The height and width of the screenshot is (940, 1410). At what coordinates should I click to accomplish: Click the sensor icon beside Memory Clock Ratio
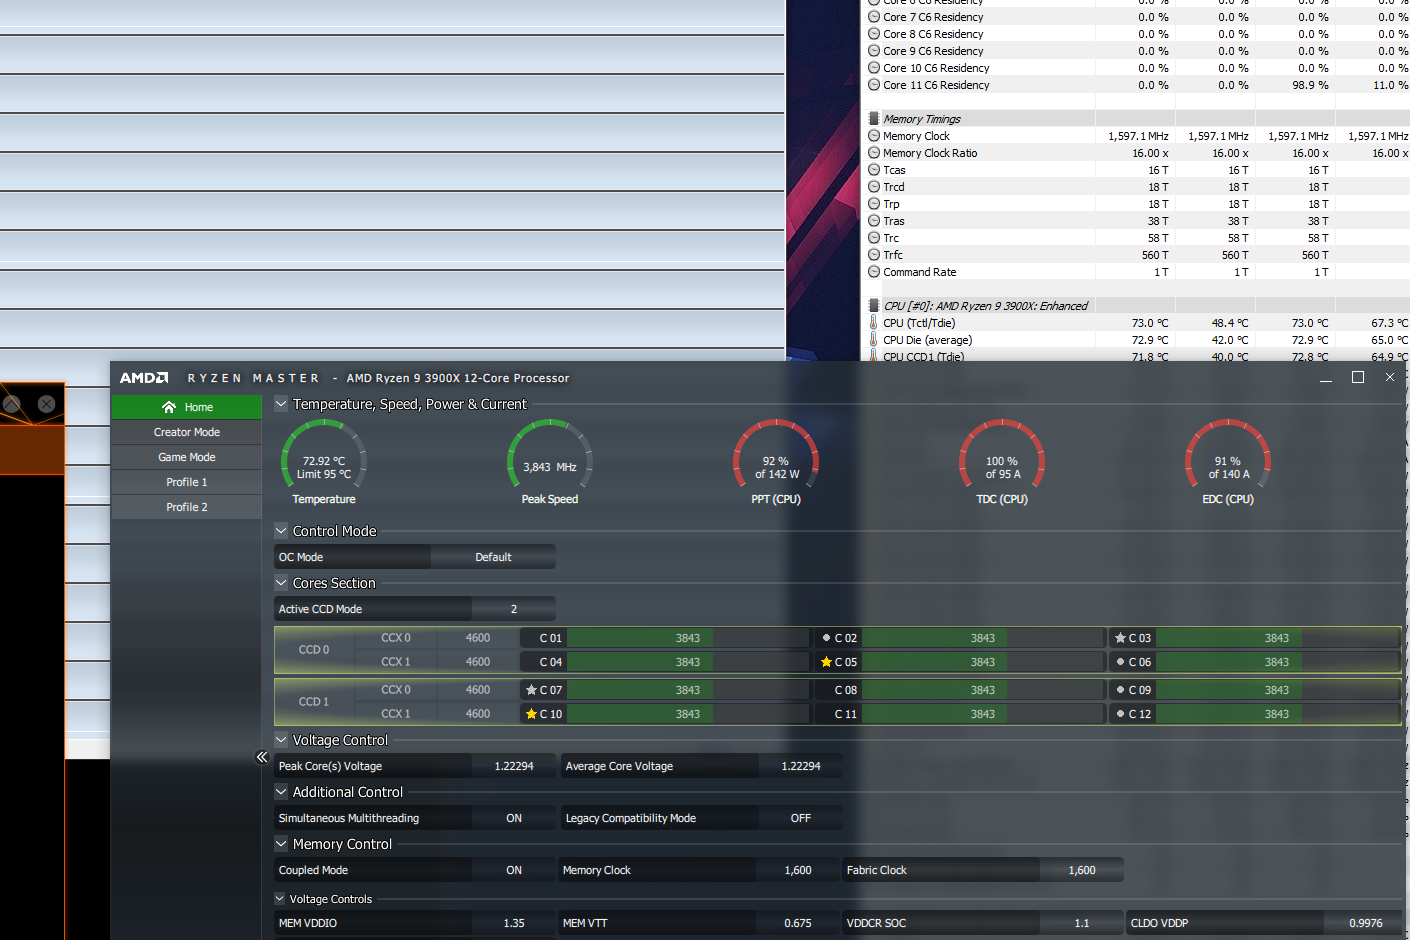(874, 153)
